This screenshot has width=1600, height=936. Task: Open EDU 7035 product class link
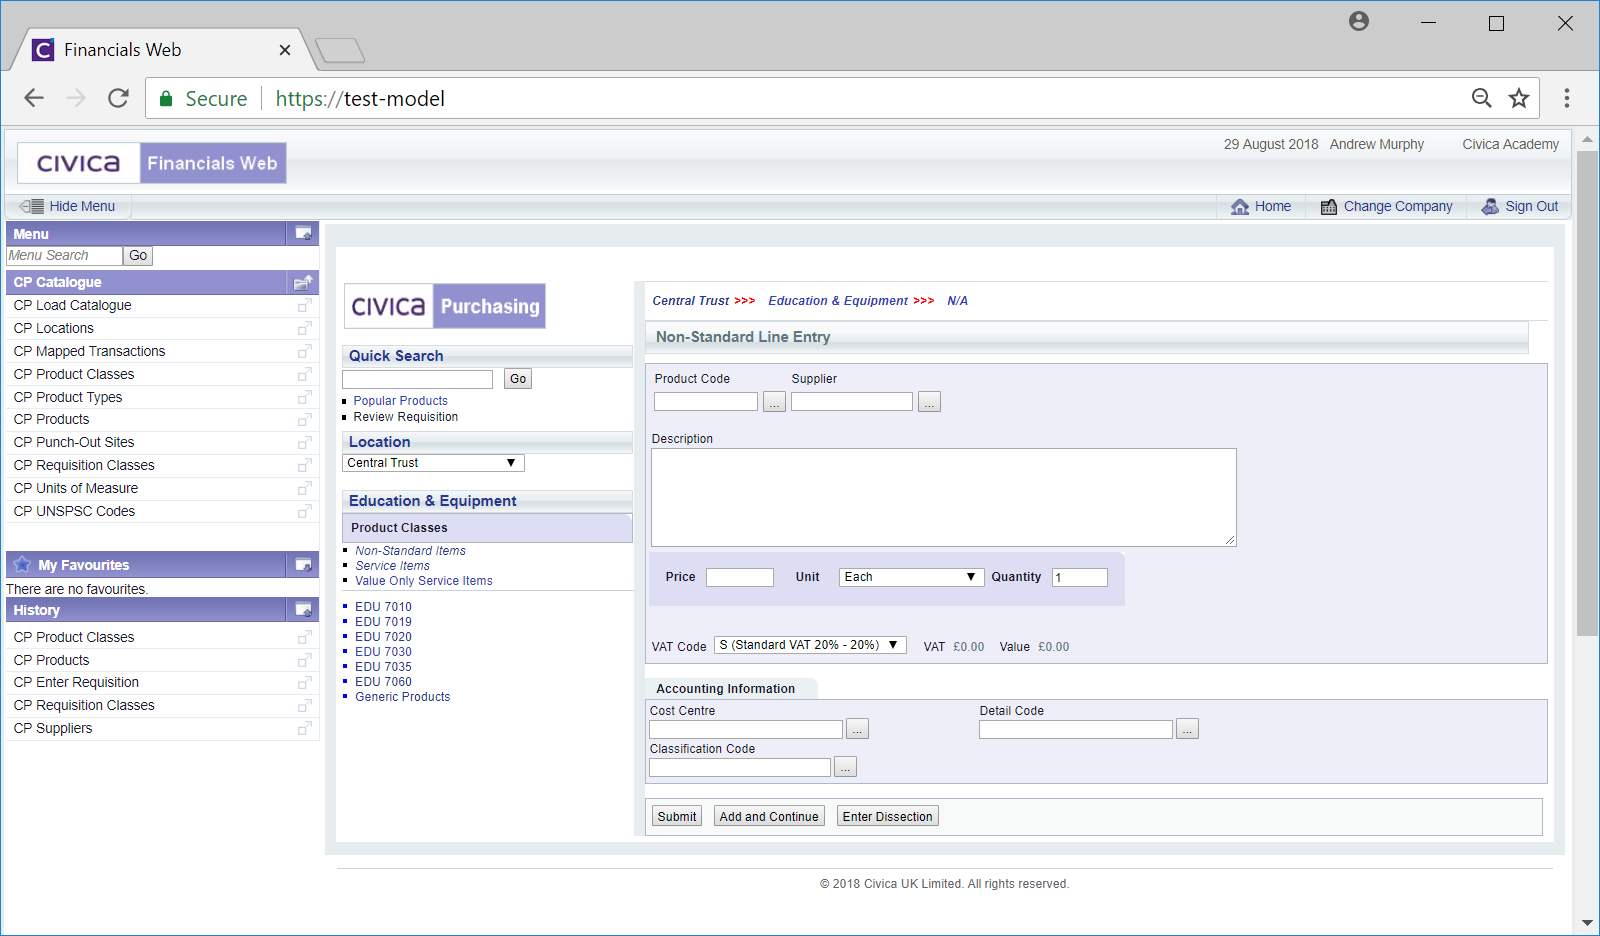pyautogui.click(x=383, y=667)
